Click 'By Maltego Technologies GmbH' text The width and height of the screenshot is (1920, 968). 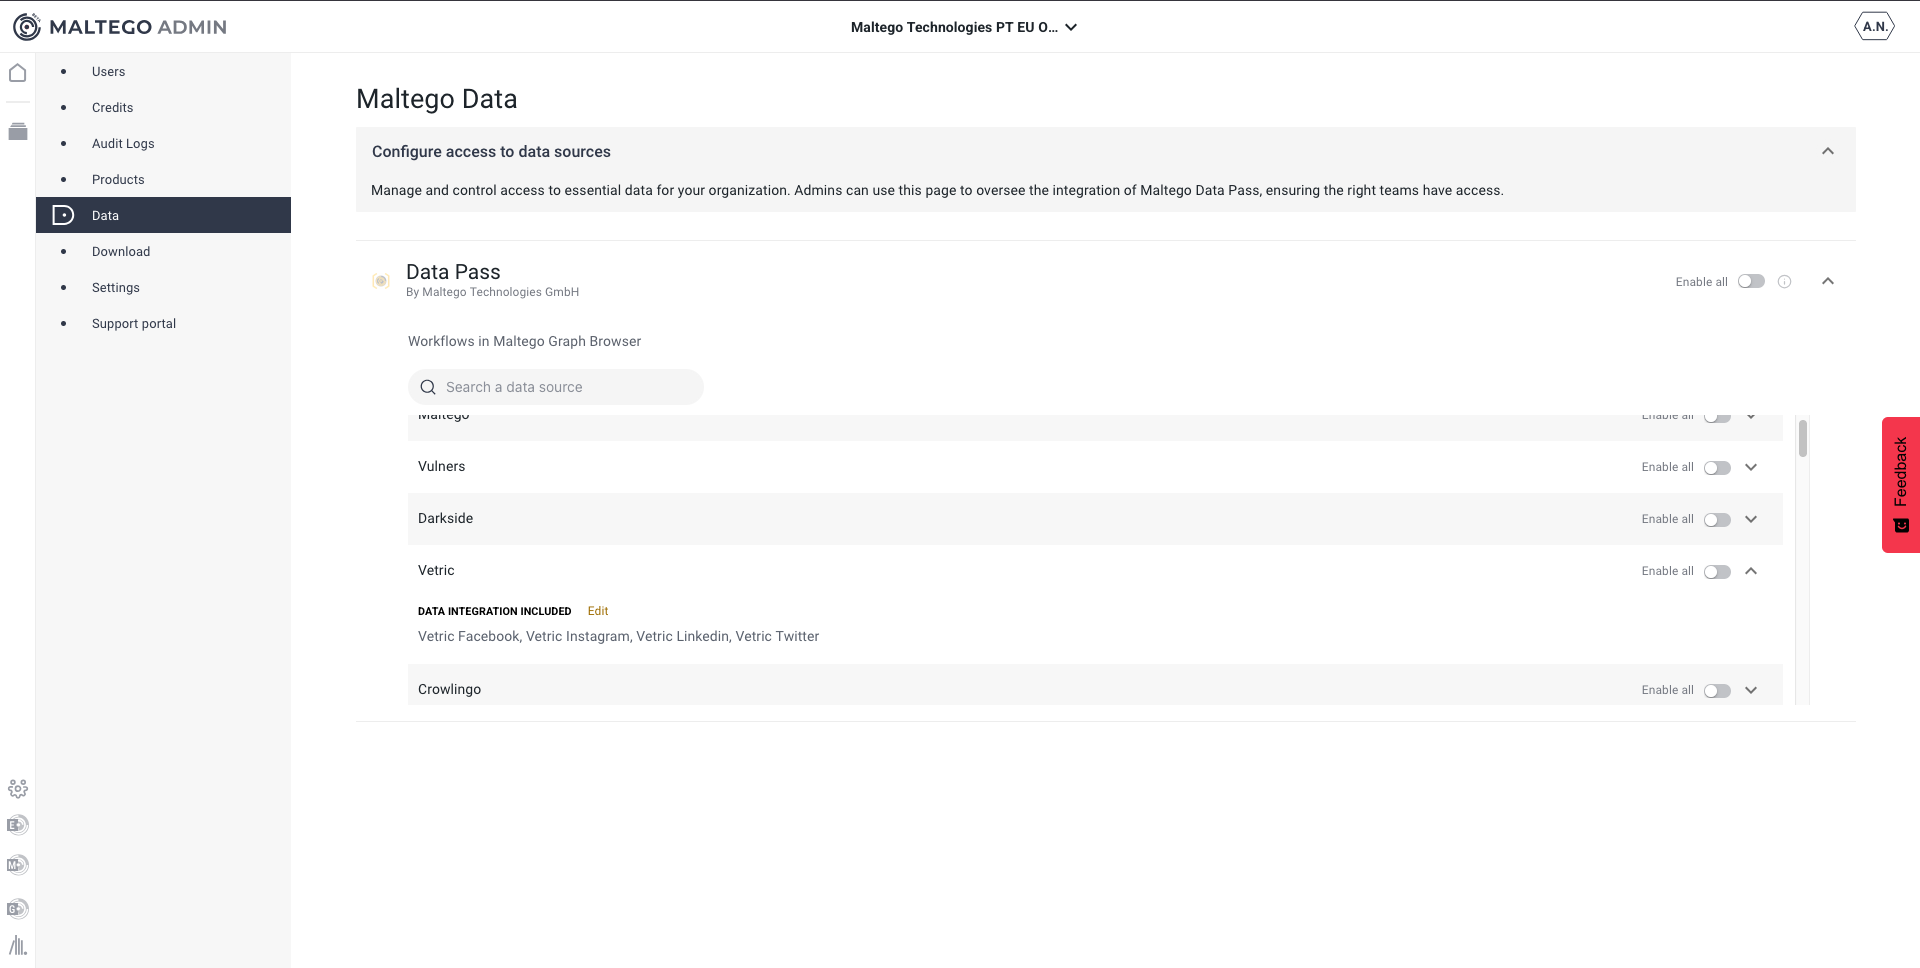[x=492, y=292]
